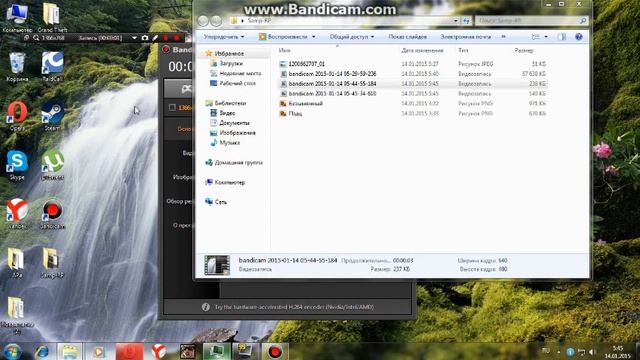Open the Steam desktop shortcut
Screen dimensions: 640x360
tap(52, 116)
